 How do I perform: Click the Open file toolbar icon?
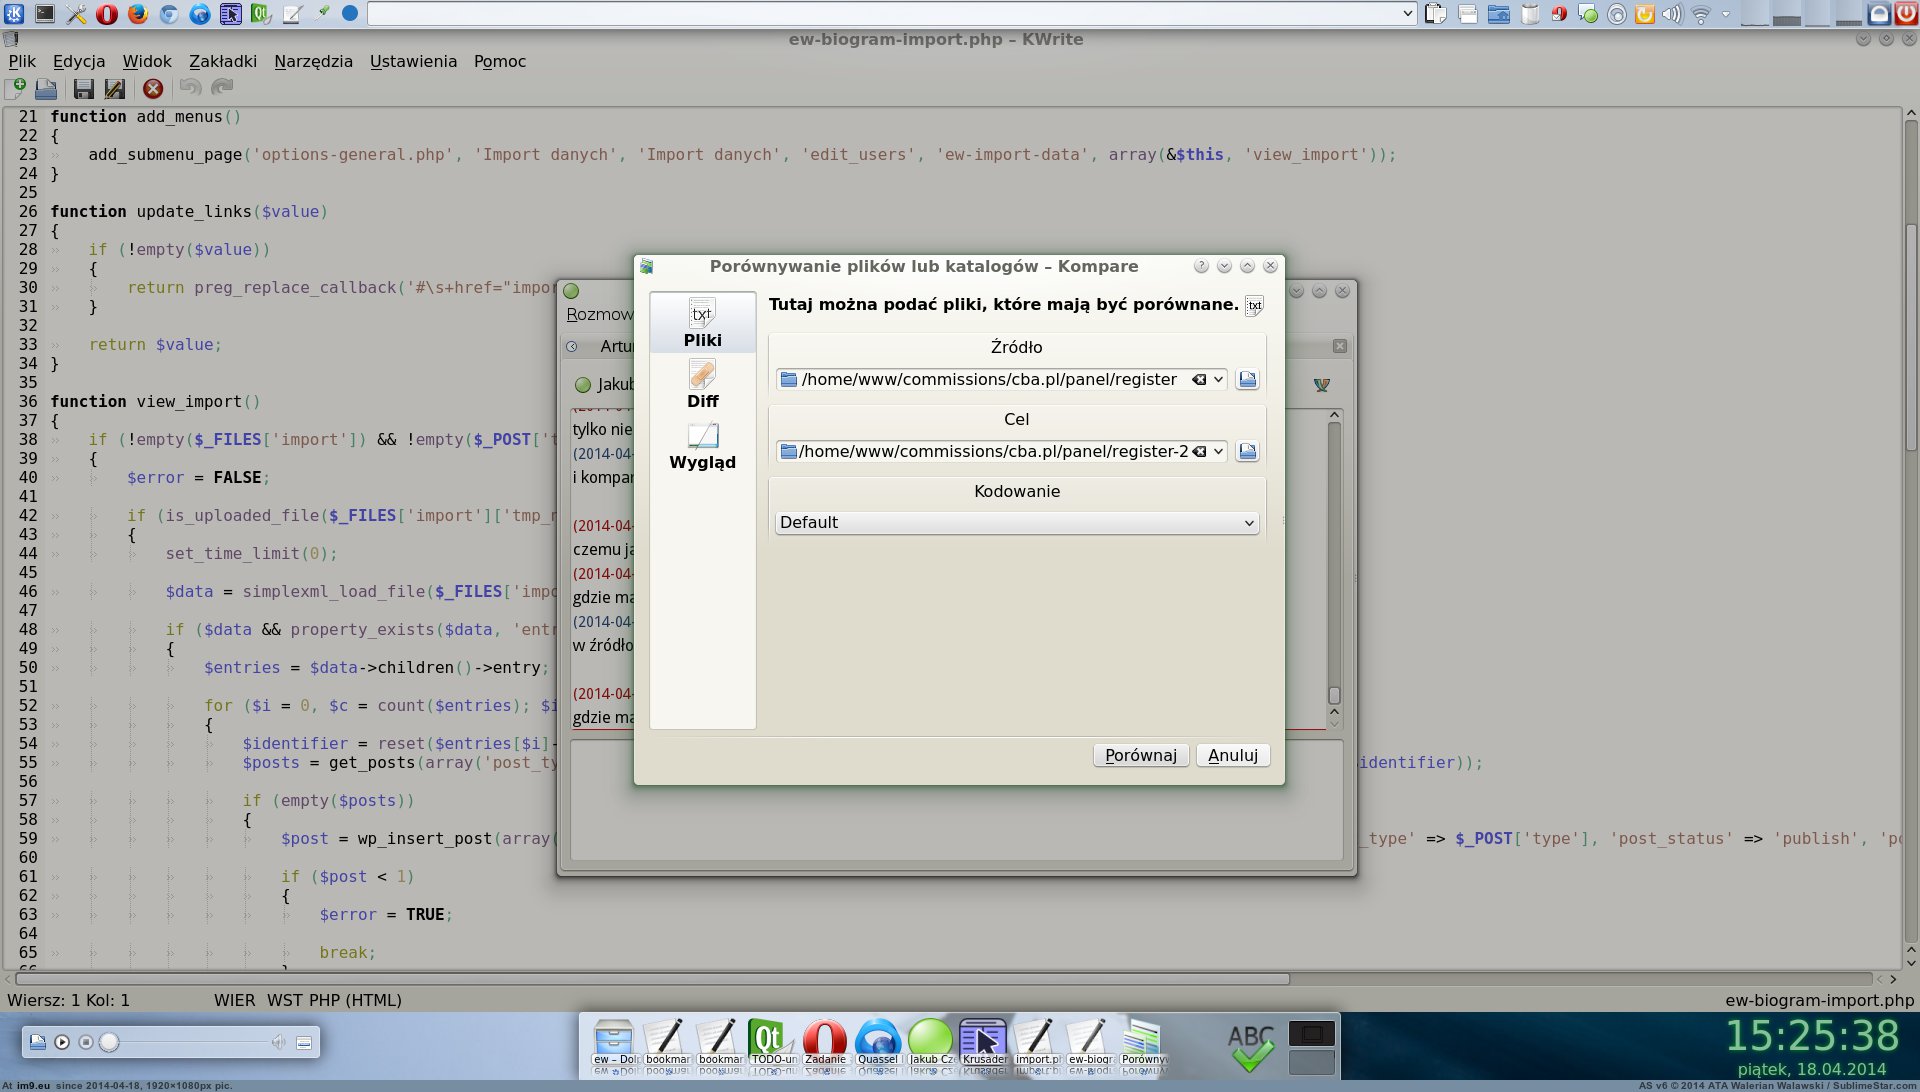tap(46, 89)
